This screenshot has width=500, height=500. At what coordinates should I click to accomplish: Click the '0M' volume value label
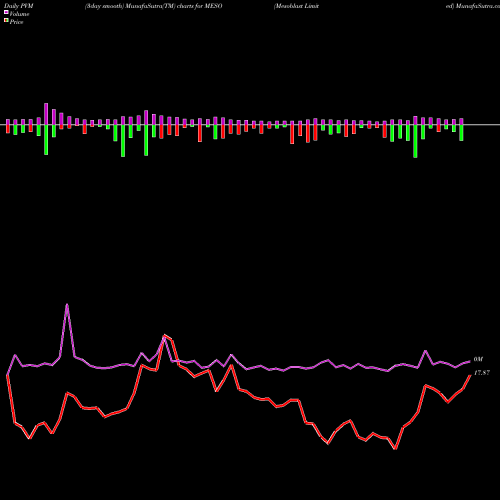478,359
